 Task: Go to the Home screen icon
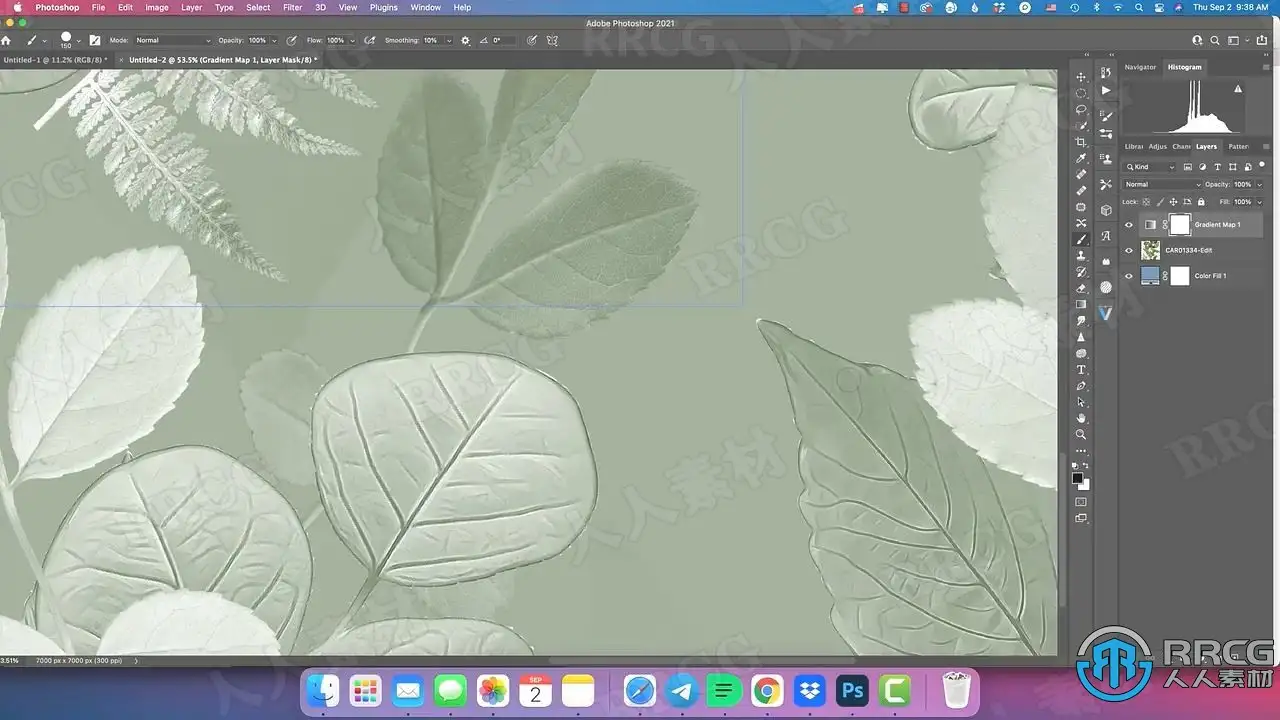pos(6,40)
